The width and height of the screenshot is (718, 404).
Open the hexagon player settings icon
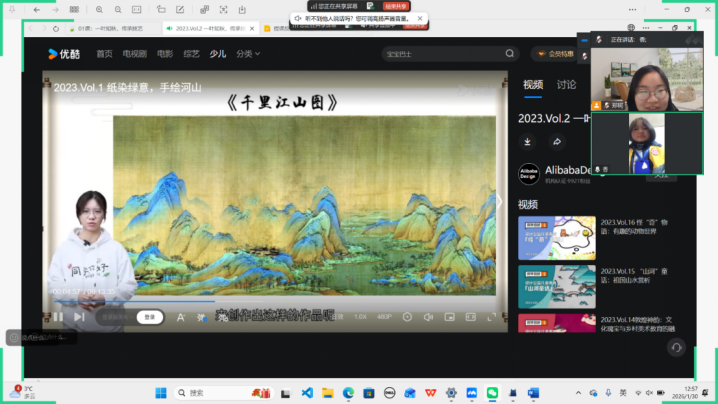pyautogui.click(x=407, y=317)
